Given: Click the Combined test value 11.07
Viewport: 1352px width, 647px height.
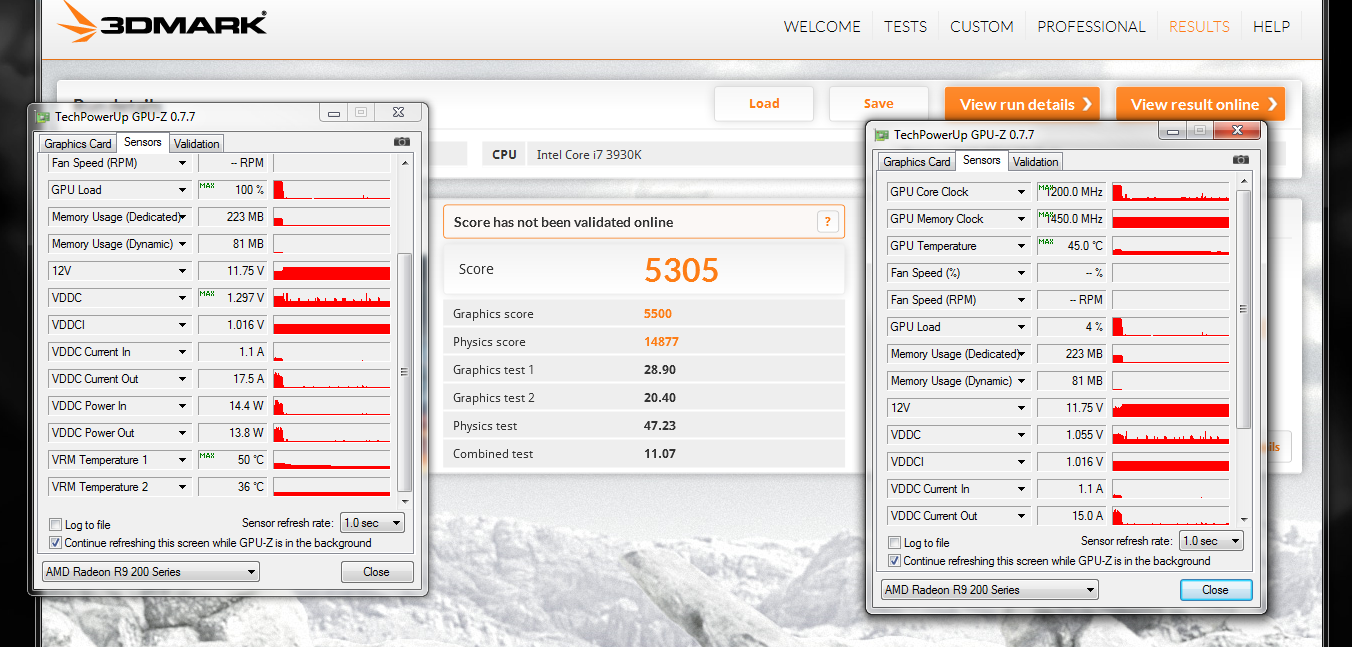Looking at the screenshot, I should [660, 454].
